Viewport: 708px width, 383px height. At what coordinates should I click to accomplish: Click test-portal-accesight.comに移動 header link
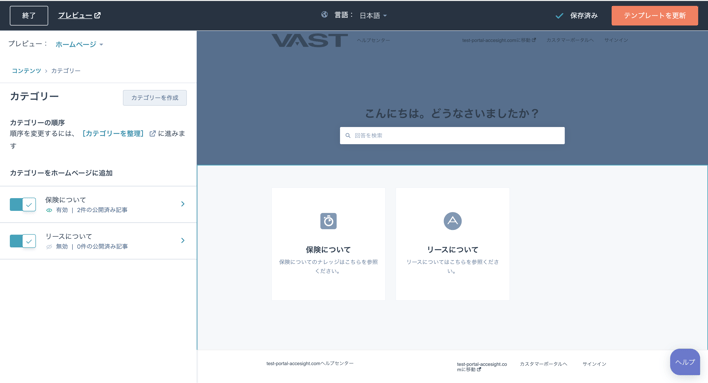click(x=499, y=40)
